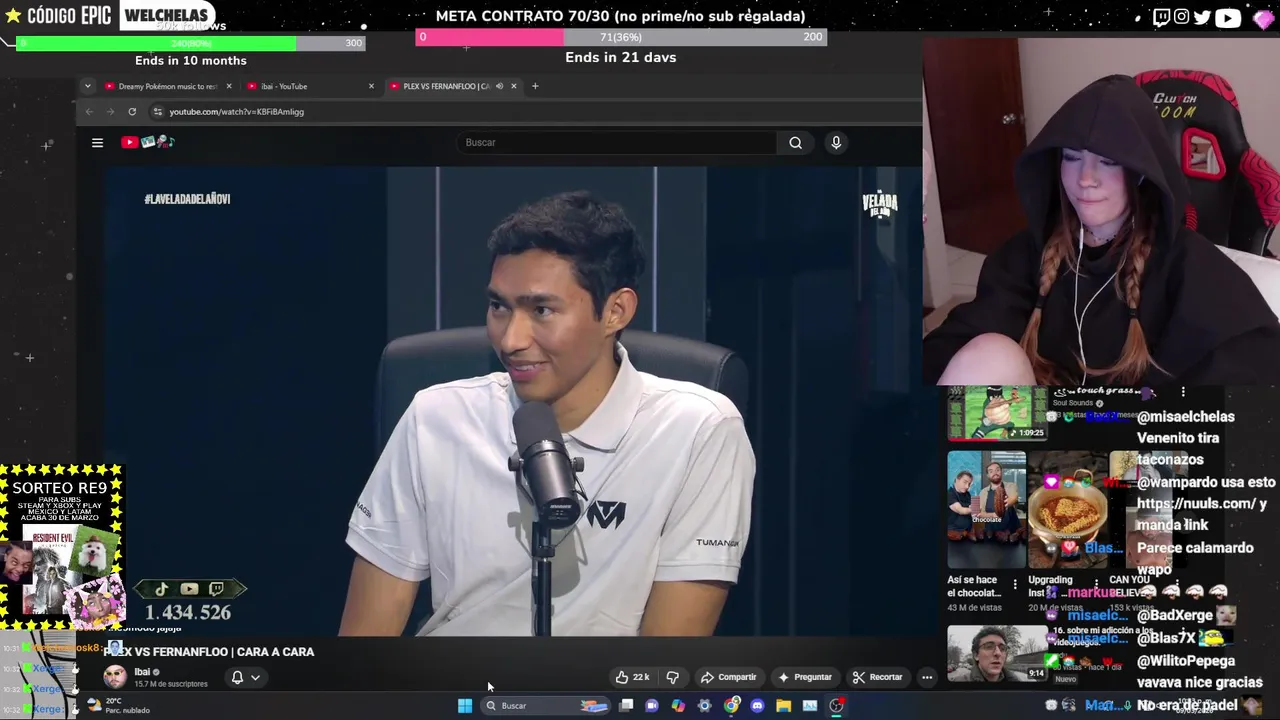Click the YouTube icon in overlay header

tap(1228, 17)
